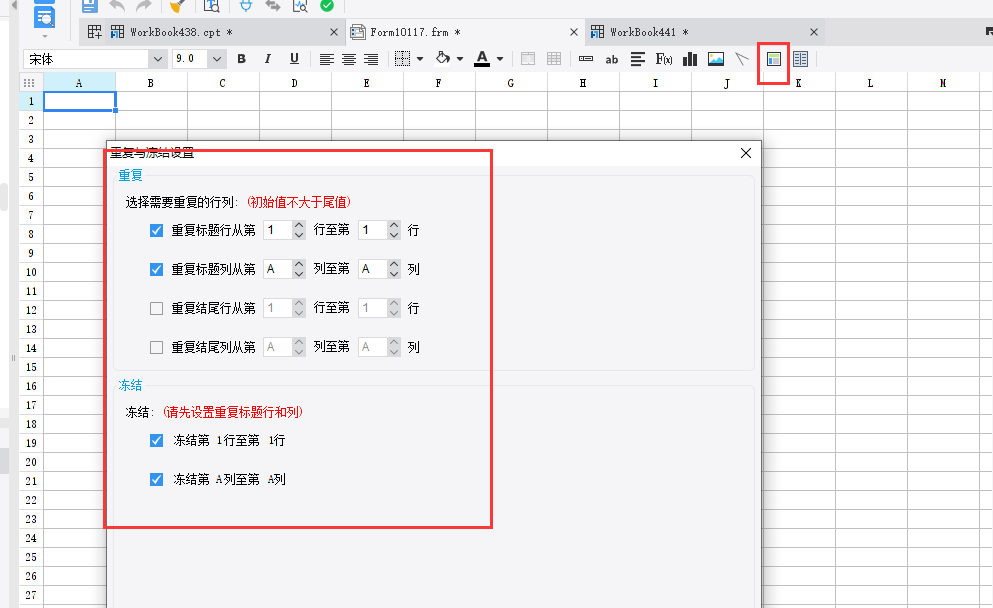Click the Bold formatting icon
993x608 pixels.
(x=241, y=59)
